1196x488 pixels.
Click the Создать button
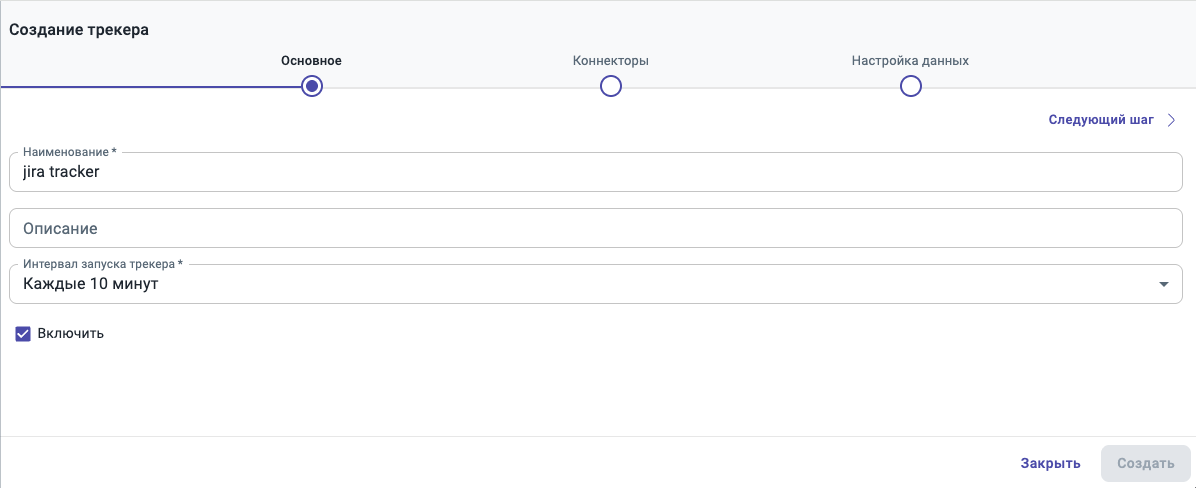(x=1145, y=463)
